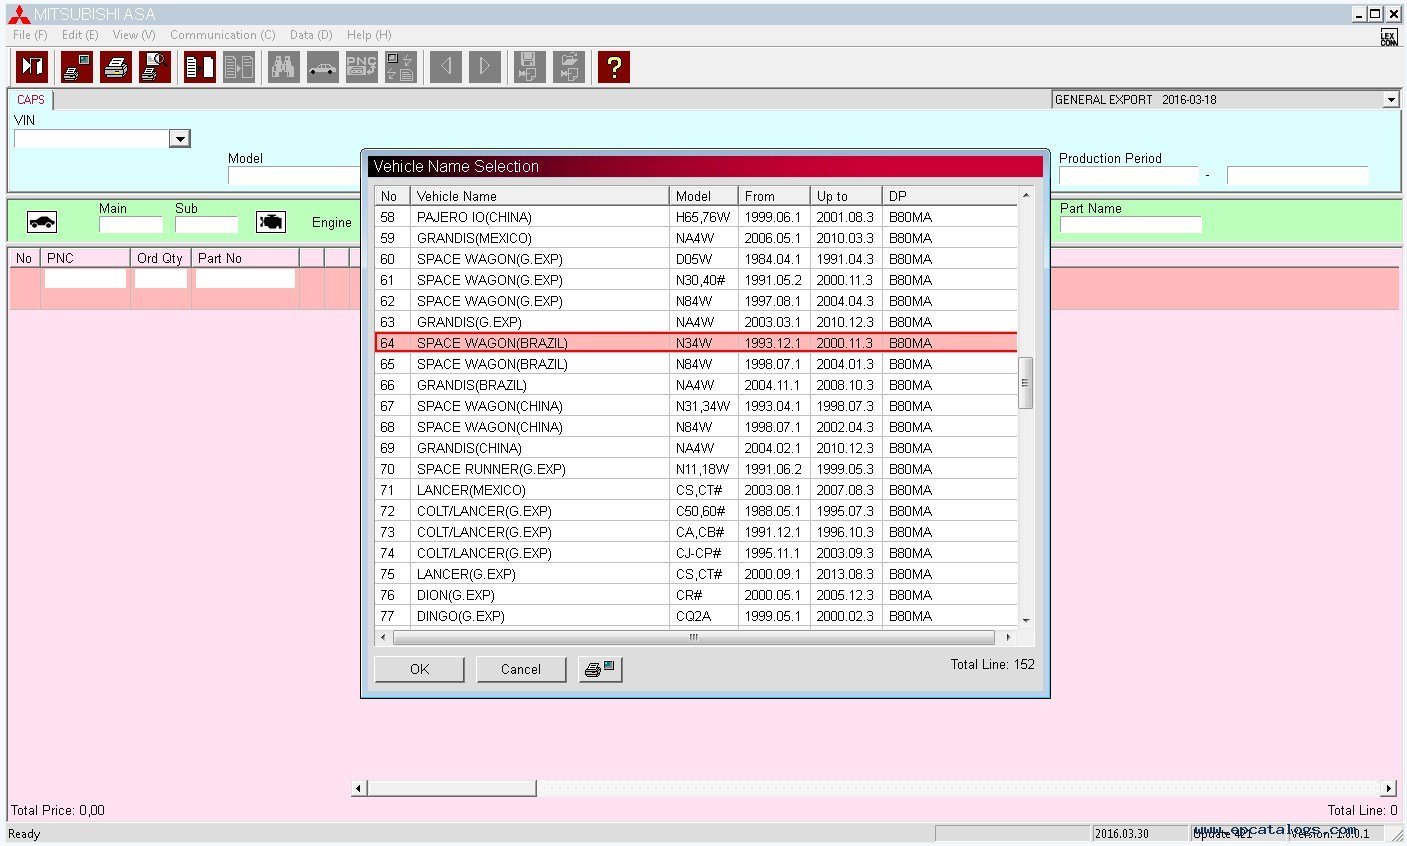
Task: Click horizontal scrollbar thumb in vehicle dialog
Action: pos(694,637)
